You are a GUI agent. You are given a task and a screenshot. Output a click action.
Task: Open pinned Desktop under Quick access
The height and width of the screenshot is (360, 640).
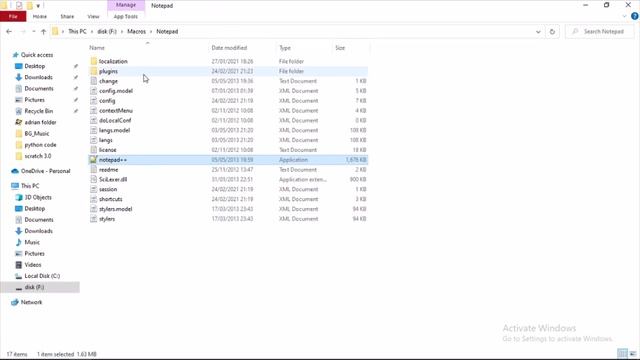[x=35, y=66]
